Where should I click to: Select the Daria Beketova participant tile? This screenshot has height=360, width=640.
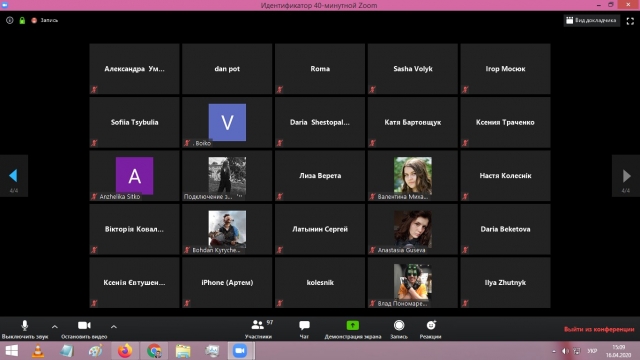pos(505,229)
